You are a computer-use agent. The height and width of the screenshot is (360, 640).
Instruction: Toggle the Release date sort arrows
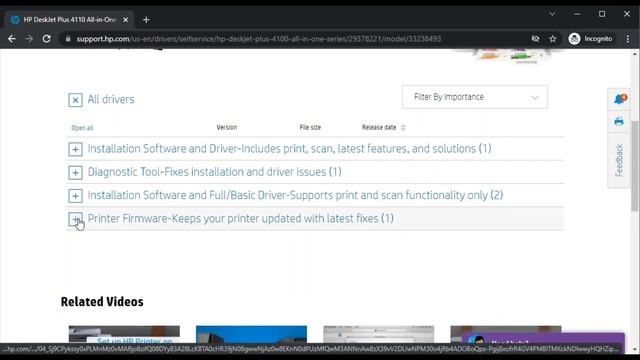point(403,128)
